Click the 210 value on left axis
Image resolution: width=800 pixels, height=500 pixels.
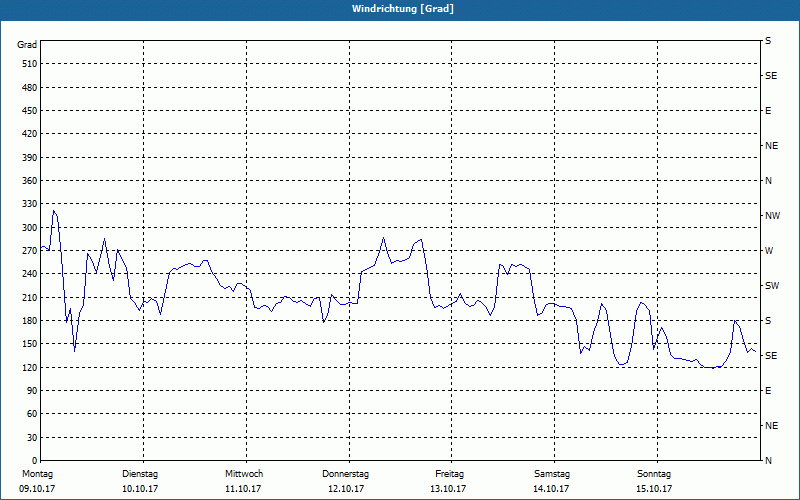point(29,297)
